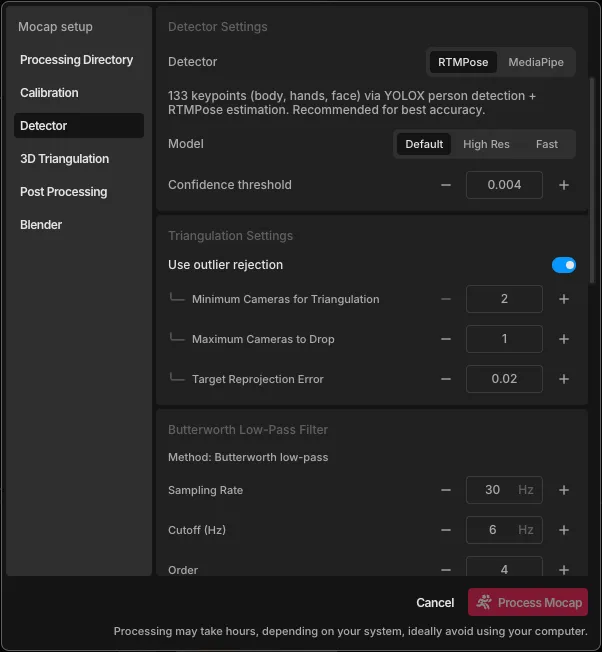Click the Cutoff Hz value field
This screenshot has width=602, height=652.
(x=504, y=530)
